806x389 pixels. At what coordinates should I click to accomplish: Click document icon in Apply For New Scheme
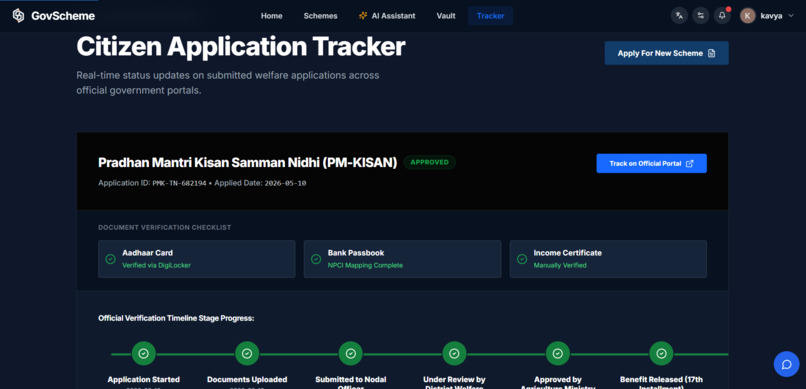(711, 53)
